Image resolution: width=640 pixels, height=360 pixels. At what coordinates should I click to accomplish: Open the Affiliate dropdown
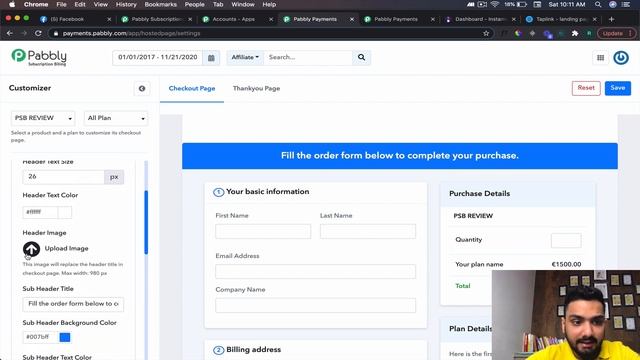point(245,58)
